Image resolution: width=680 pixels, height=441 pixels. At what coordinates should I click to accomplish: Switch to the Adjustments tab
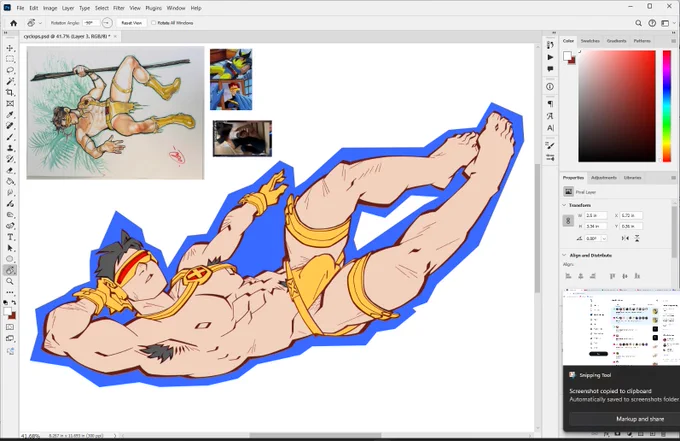604,178
